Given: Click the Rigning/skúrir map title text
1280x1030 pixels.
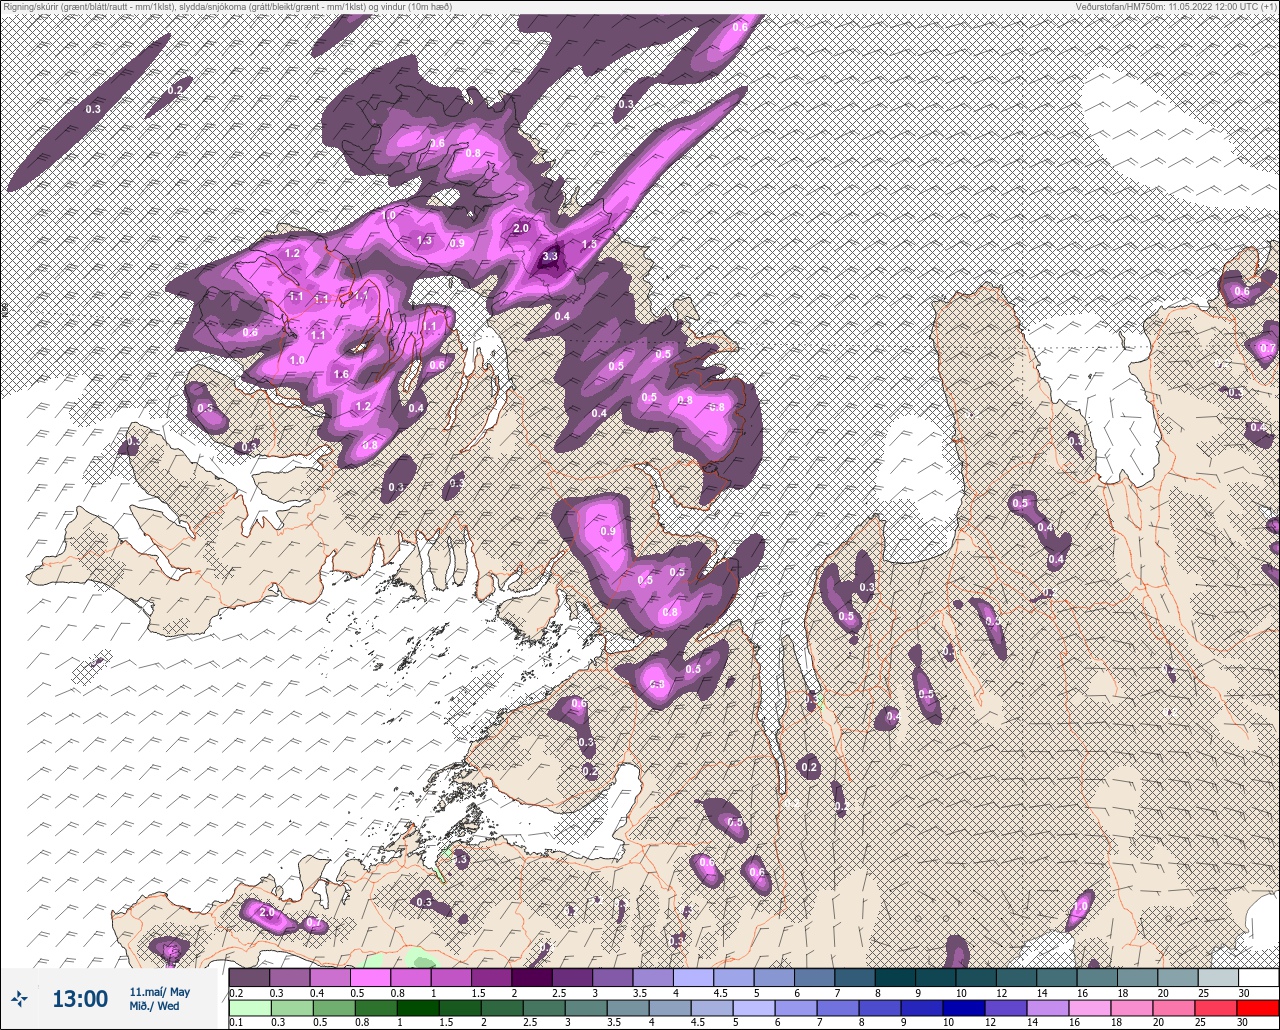Looking at the screenshot, I should coord(227,7).
